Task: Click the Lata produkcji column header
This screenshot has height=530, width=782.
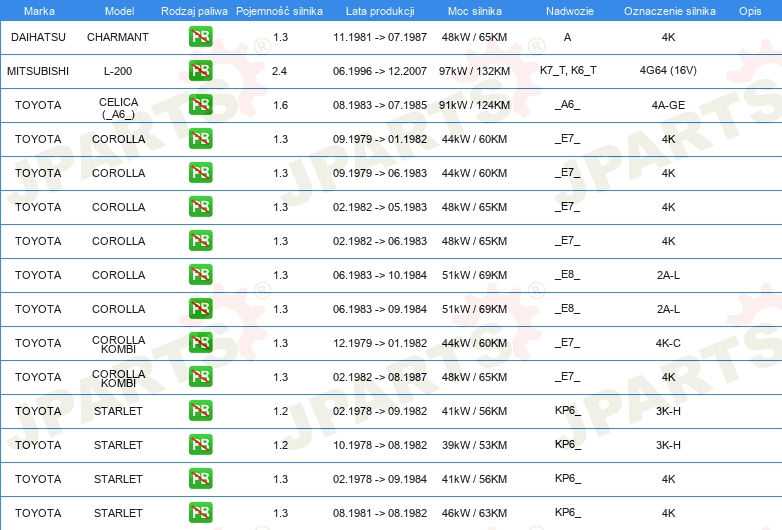Action: (380, 11)
